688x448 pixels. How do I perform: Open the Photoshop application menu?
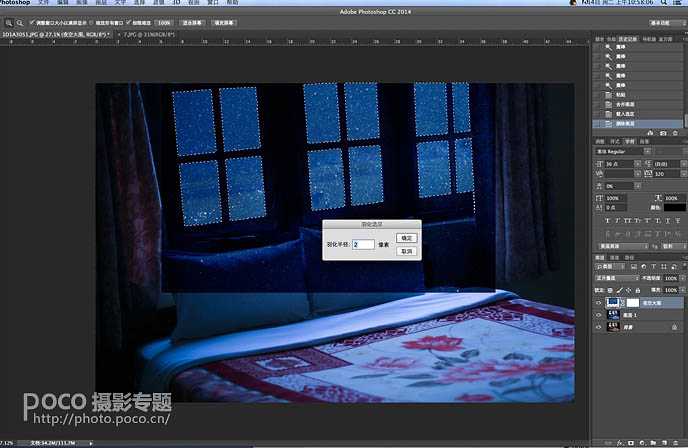[x=15, y=2]
